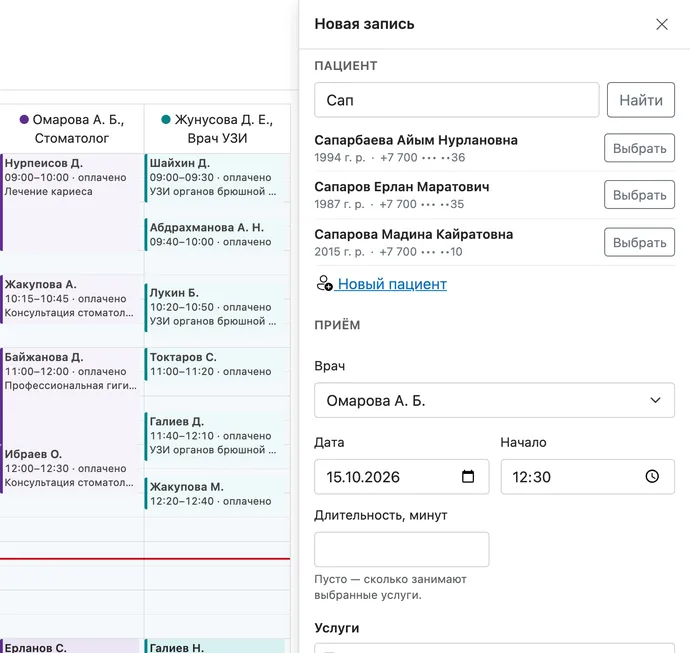The width and height of the screenshot is (690, 653).
Task: Open Ибраев О. 12:00–12:30 appointment
Action: click(x=71, y=469)
